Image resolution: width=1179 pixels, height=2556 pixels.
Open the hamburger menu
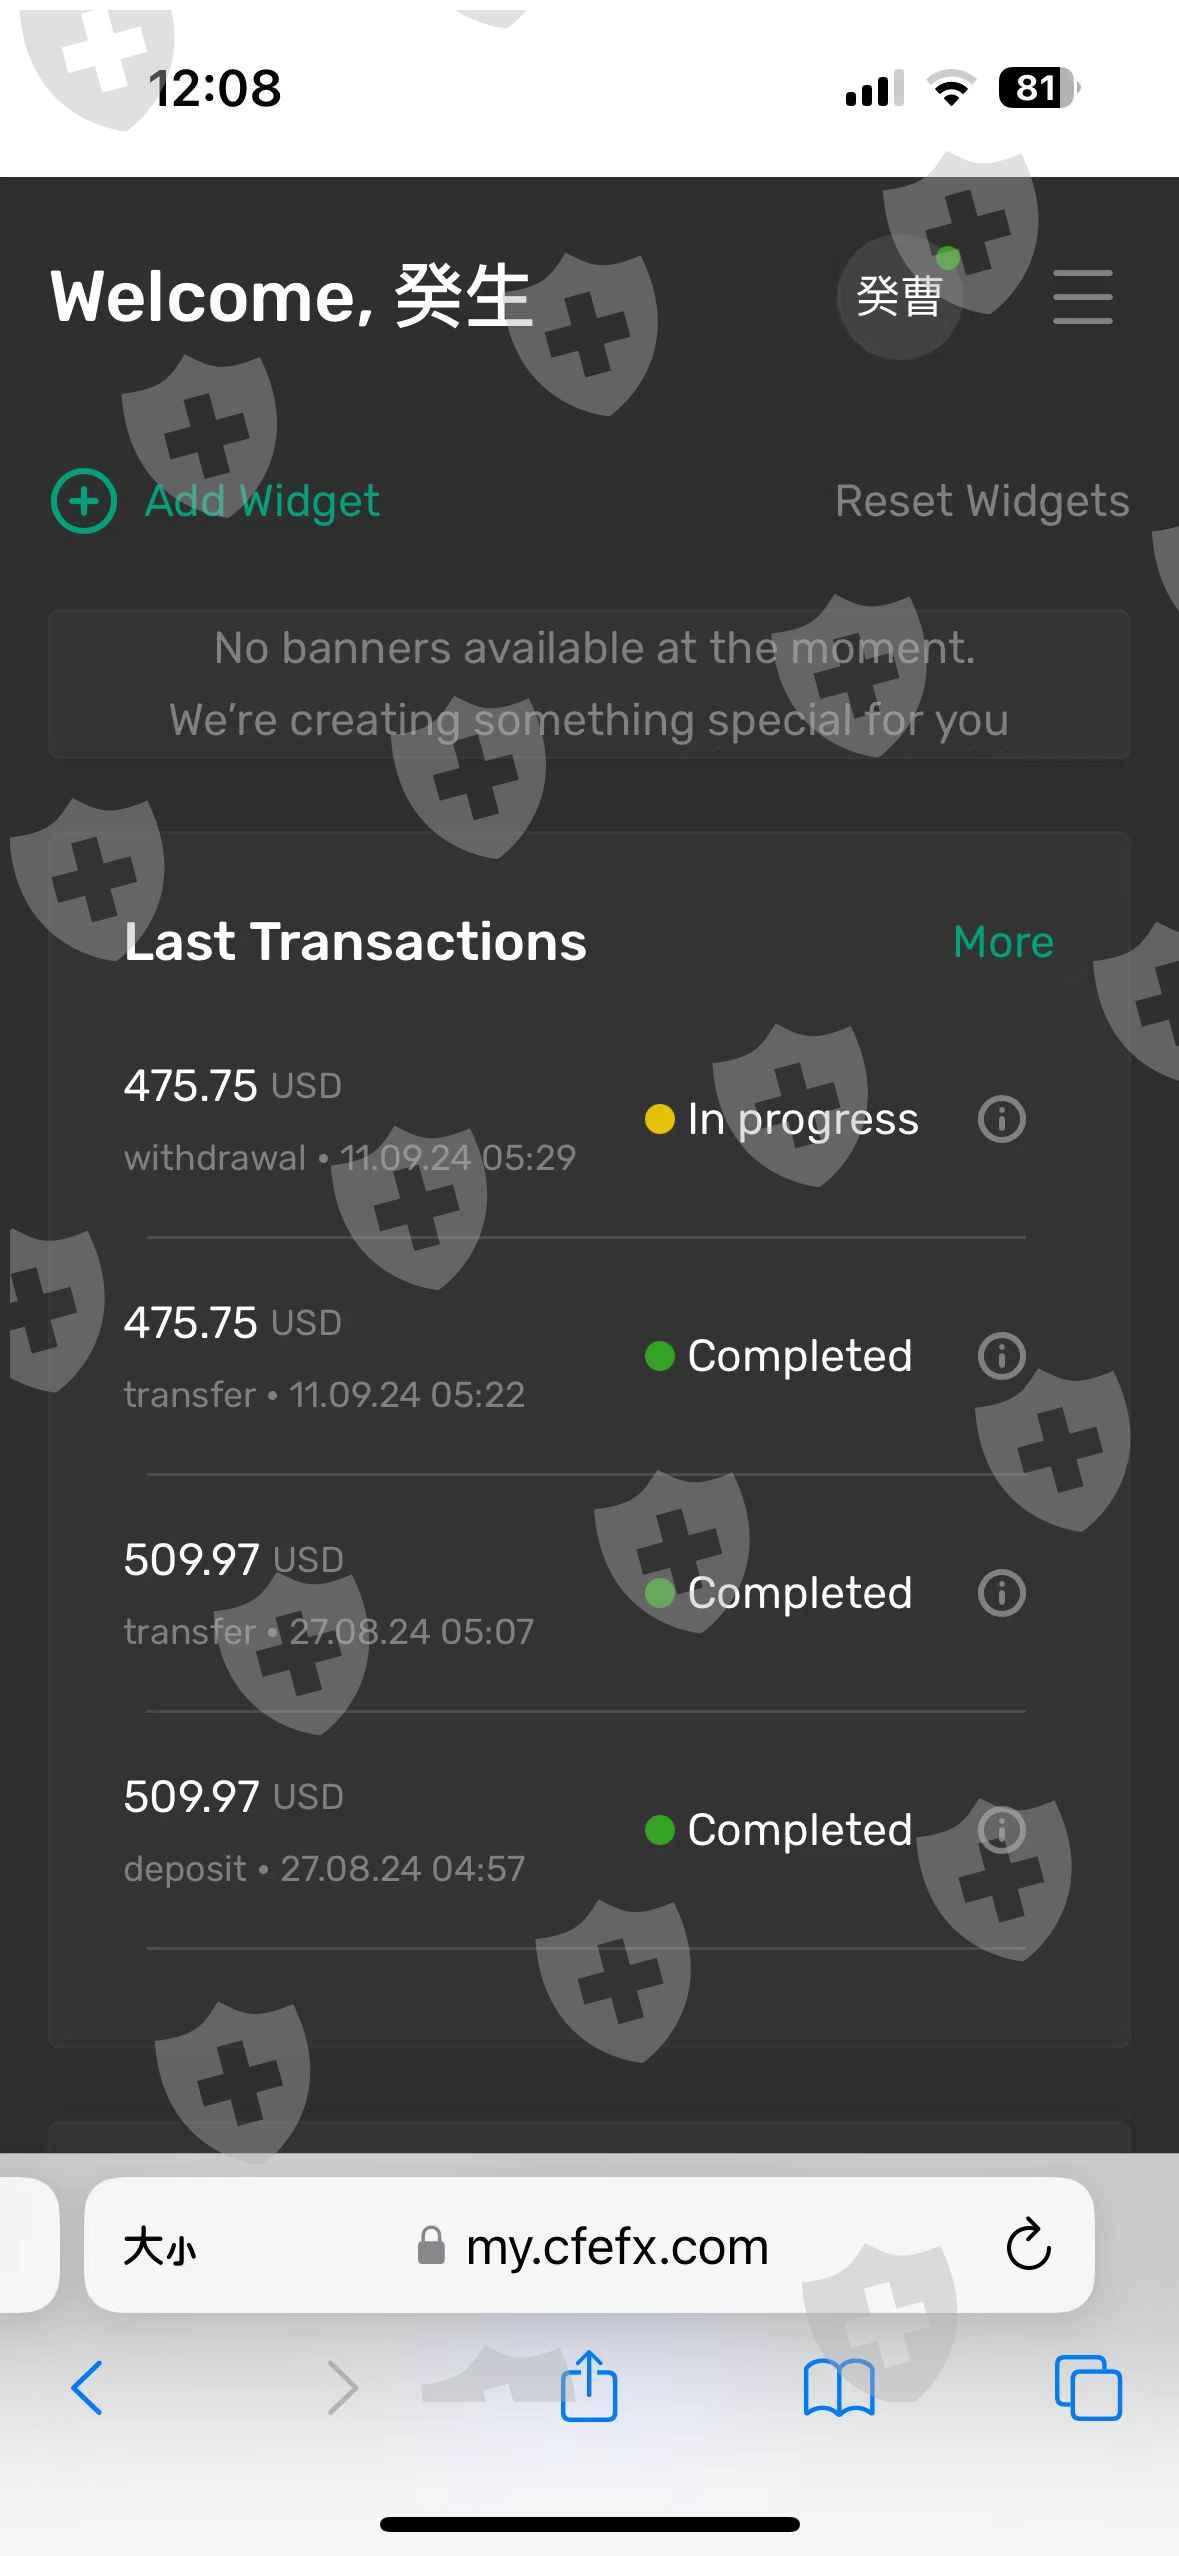click(x=1082, y=296)
